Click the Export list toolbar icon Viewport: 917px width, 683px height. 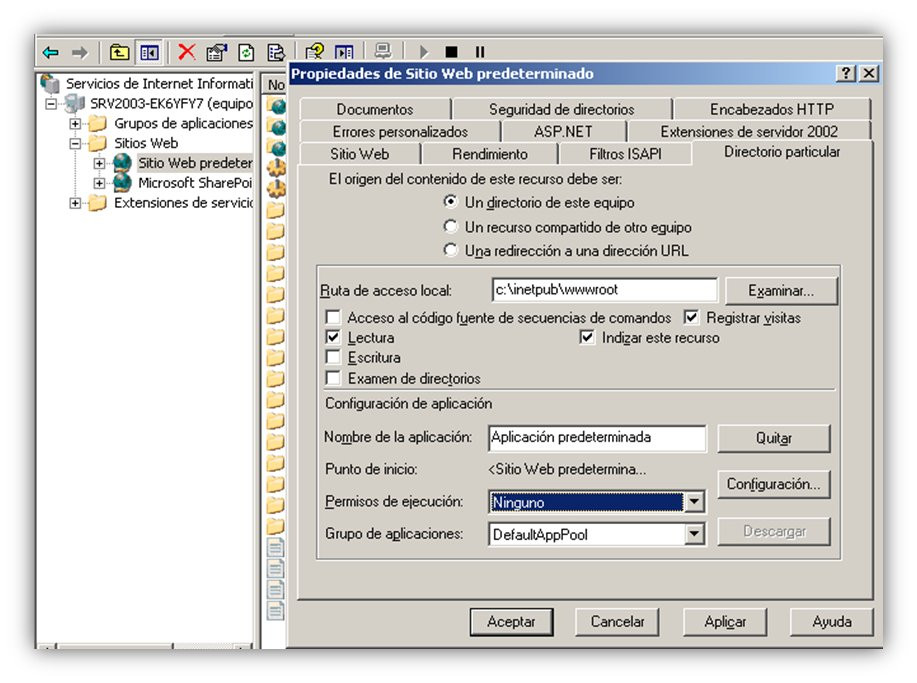(x=275, y=53)
